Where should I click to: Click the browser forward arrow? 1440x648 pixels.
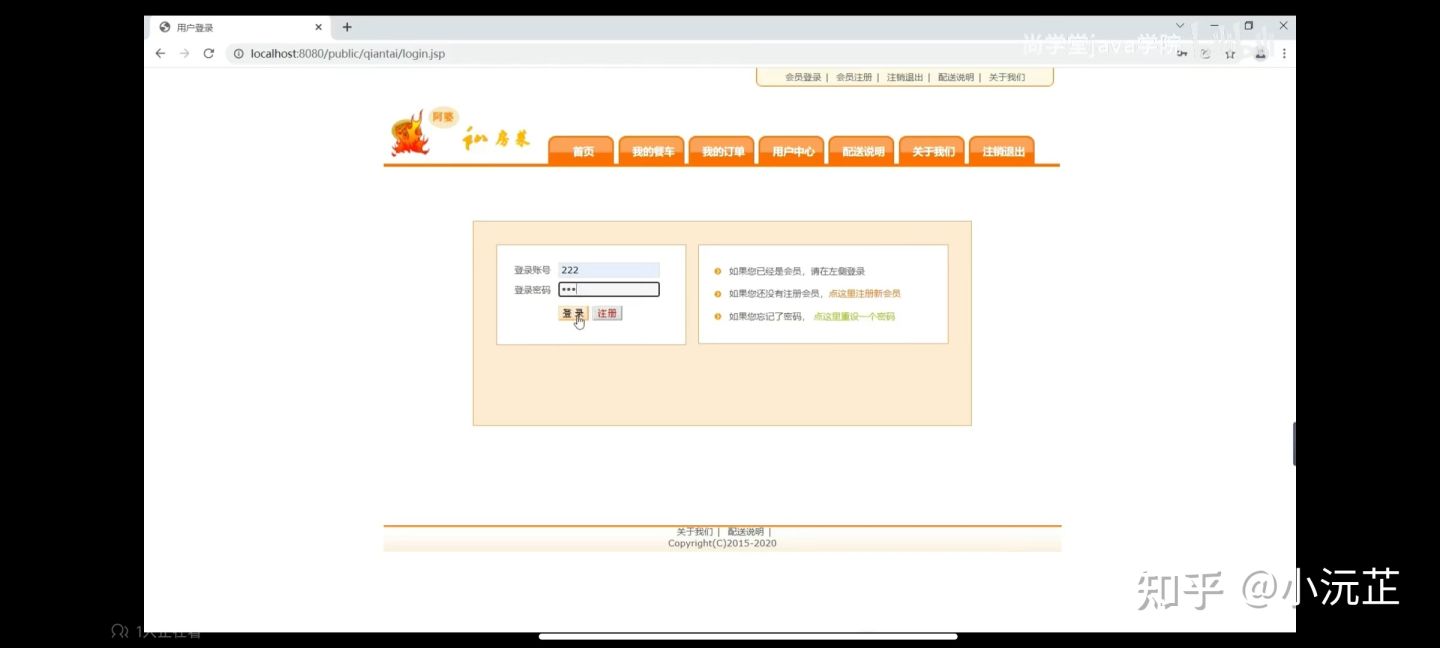(x=184, y=53)
